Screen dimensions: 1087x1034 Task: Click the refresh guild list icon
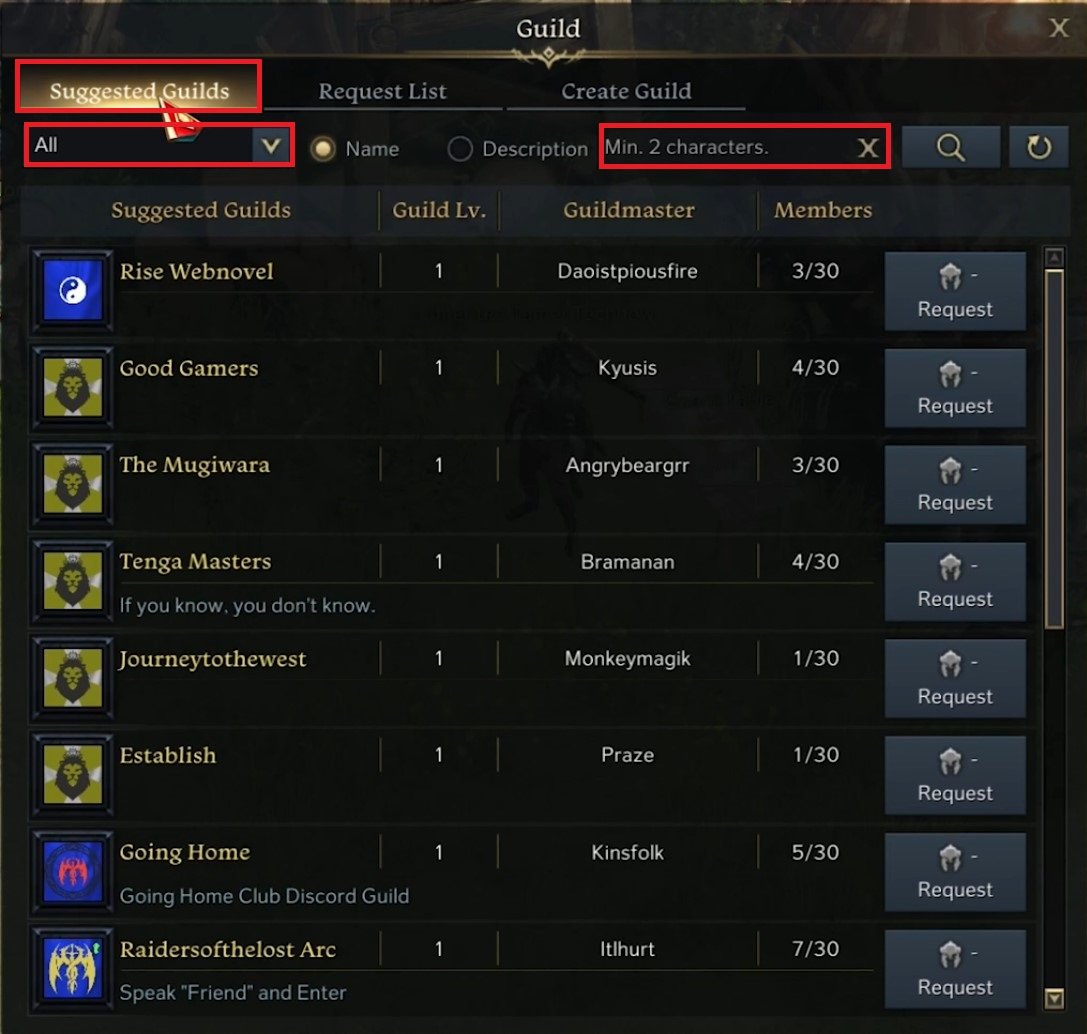[1038, 147]
